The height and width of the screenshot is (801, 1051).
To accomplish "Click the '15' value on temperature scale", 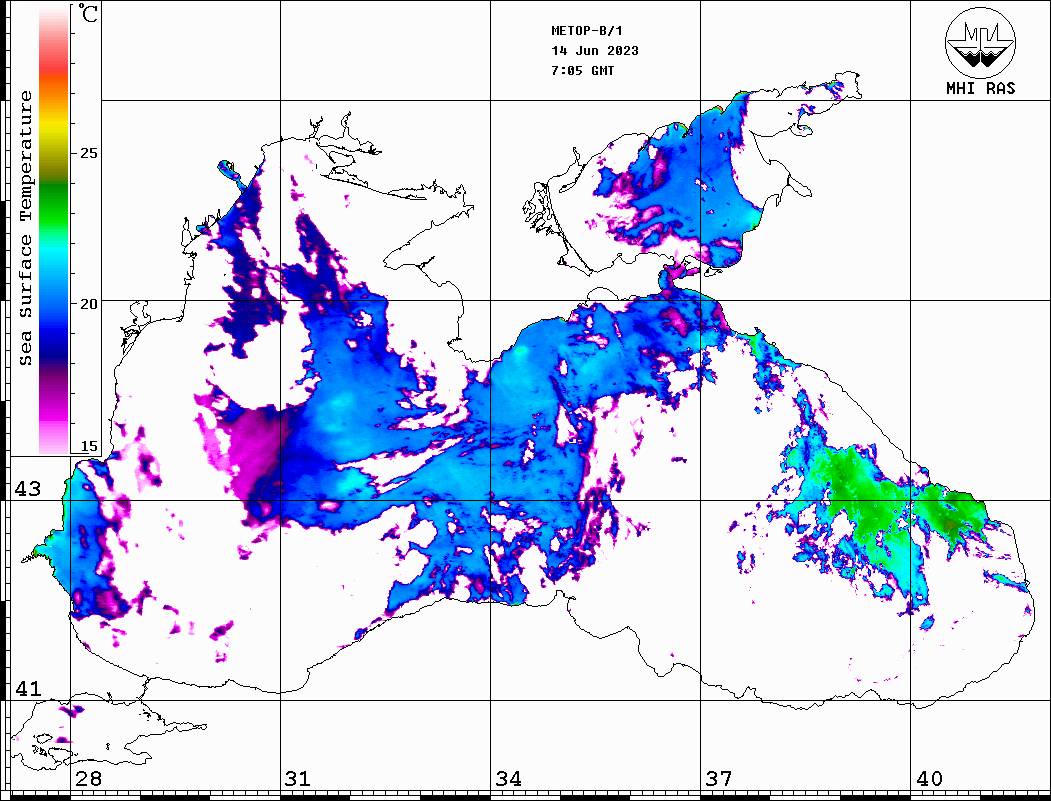I will coord(88,446).
